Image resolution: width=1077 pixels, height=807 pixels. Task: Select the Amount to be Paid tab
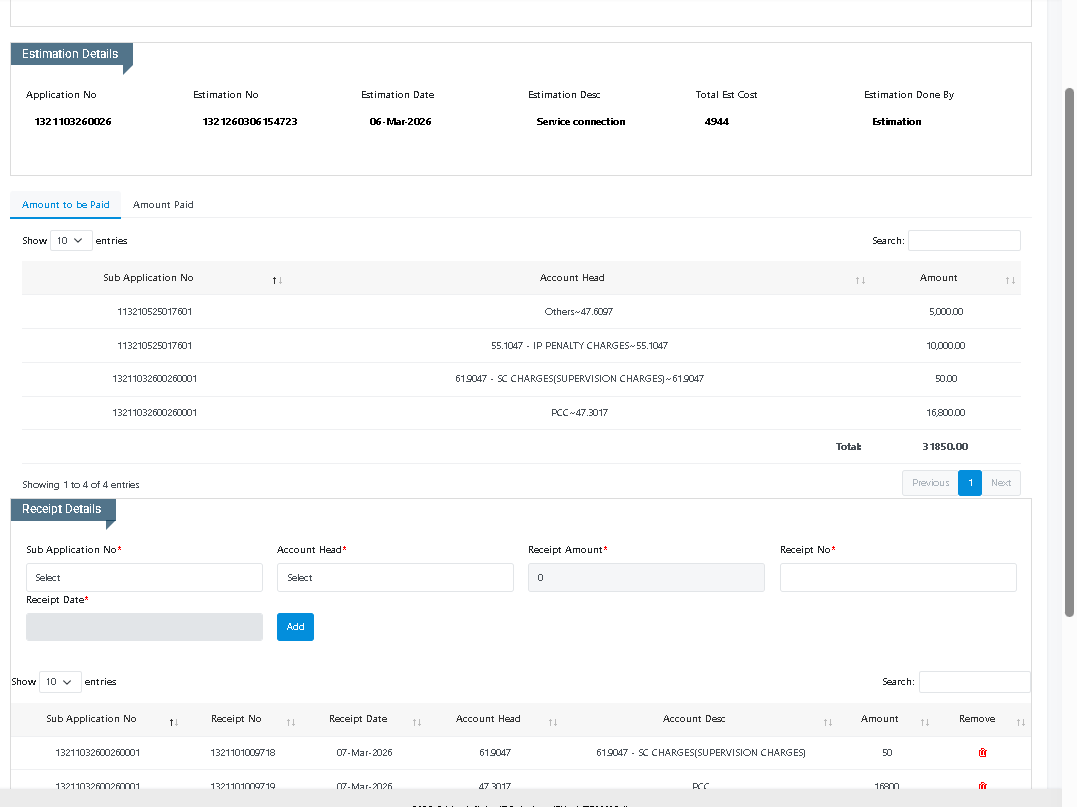tap(66, 205)
